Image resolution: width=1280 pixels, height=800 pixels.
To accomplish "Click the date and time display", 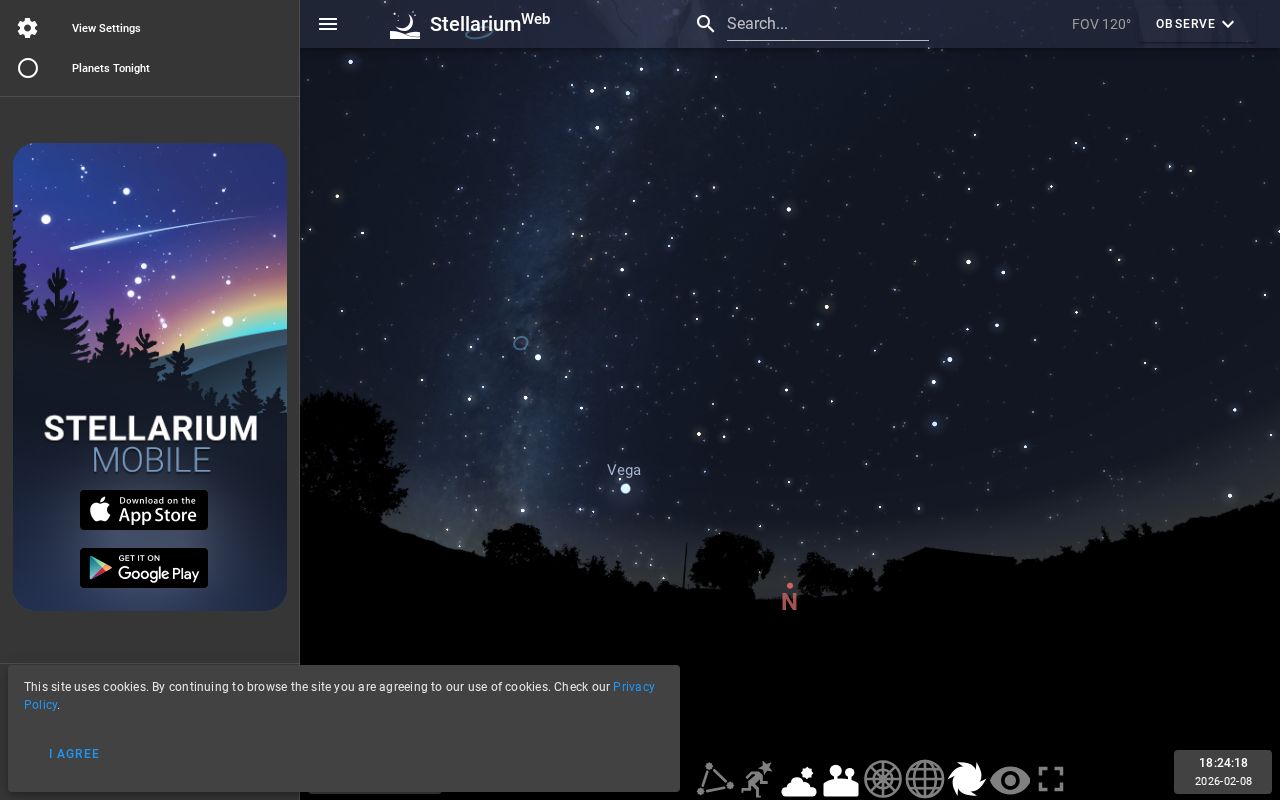I will [1223, 771].
